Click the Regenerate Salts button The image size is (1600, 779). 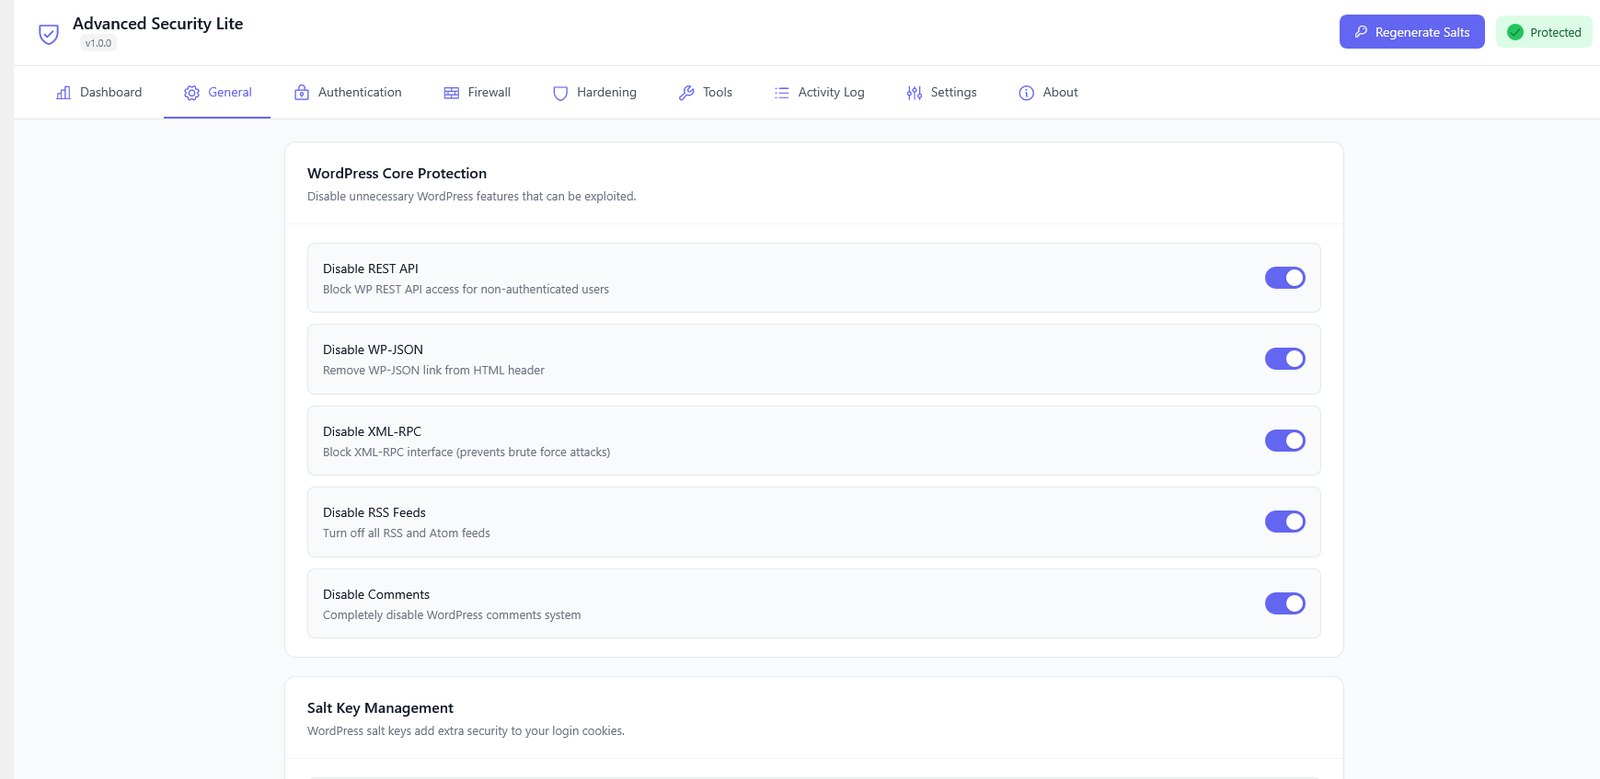coord(1411,32)
